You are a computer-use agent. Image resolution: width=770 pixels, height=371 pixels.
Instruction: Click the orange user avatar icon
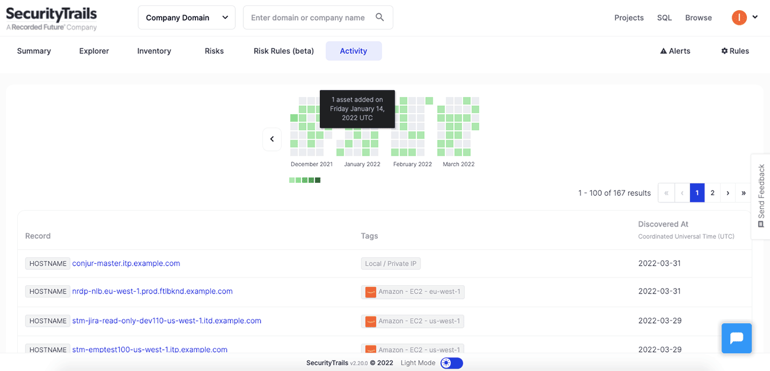click(739, 18)
